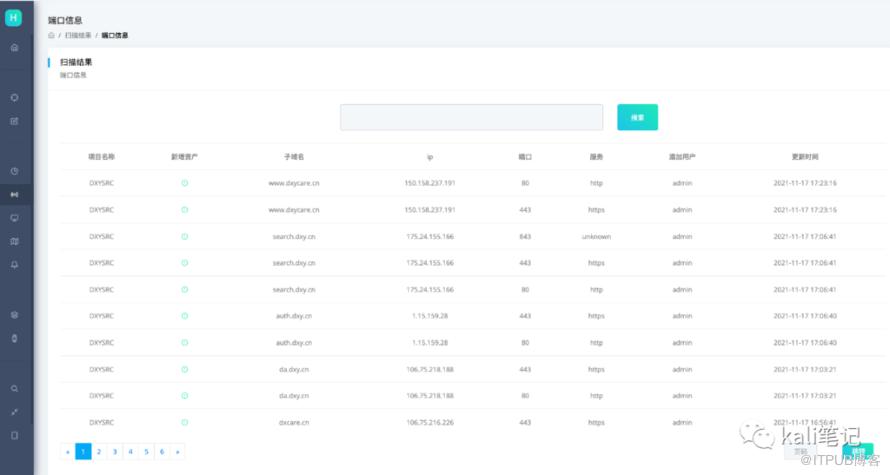This screenshot has width=890, height=475.
Task: Click the green H logo in sidebar
Action: [x=14, y=17]
